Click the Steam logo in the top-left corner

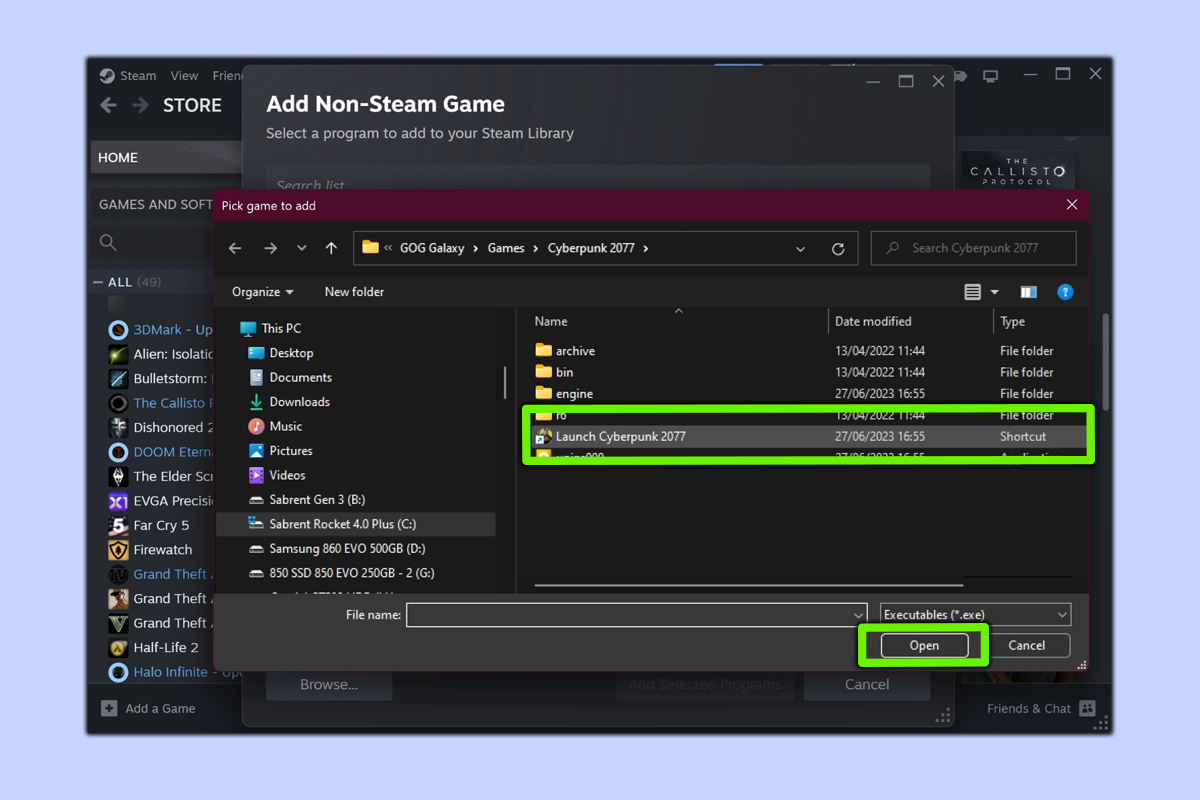(107, 75)
